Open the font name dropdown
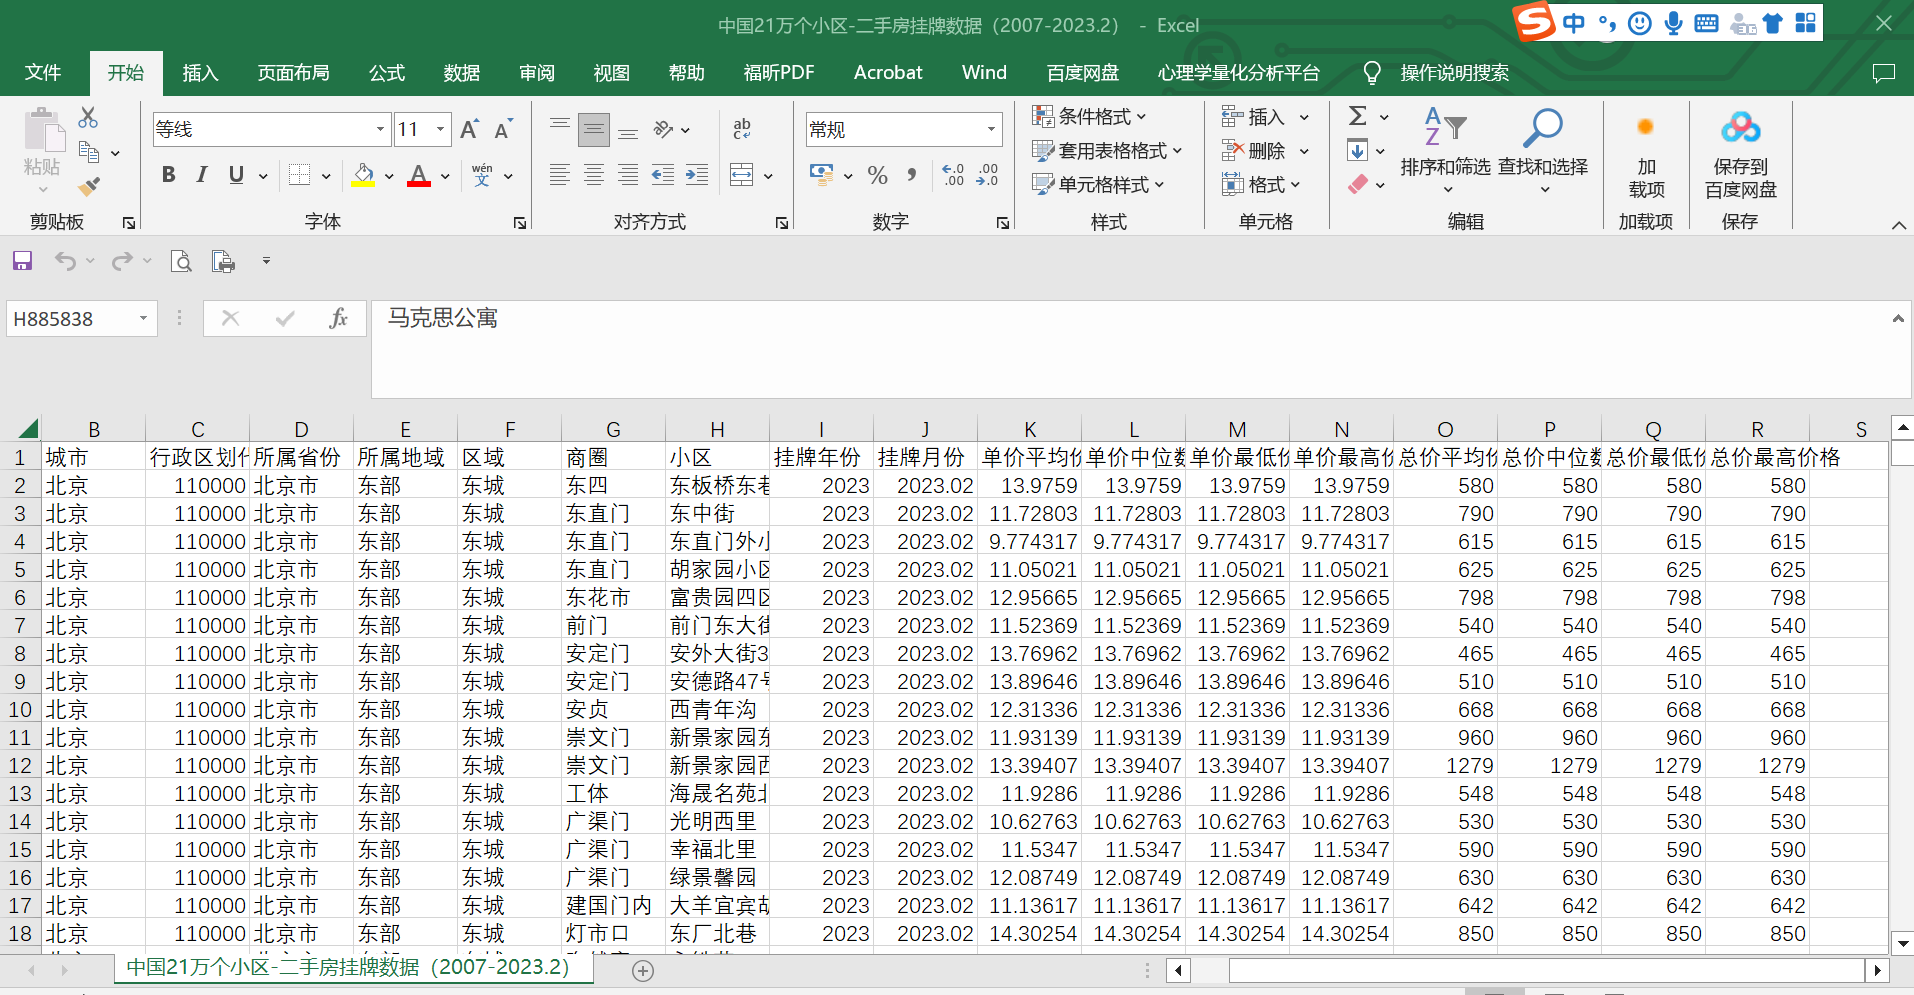 pyautogui.click(x=380, y=129)
